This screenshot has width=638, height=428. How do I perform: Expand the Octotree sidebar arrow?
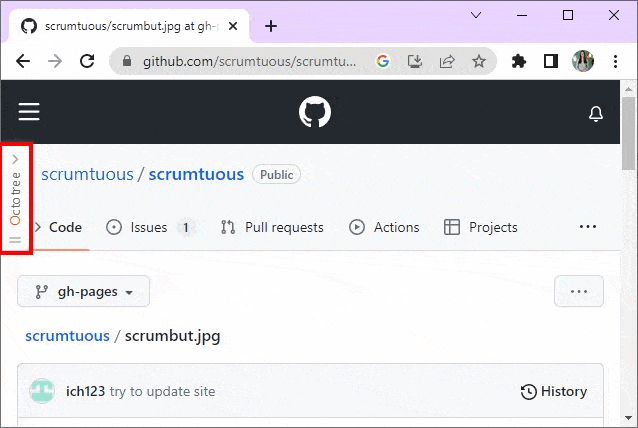[15, 158]
